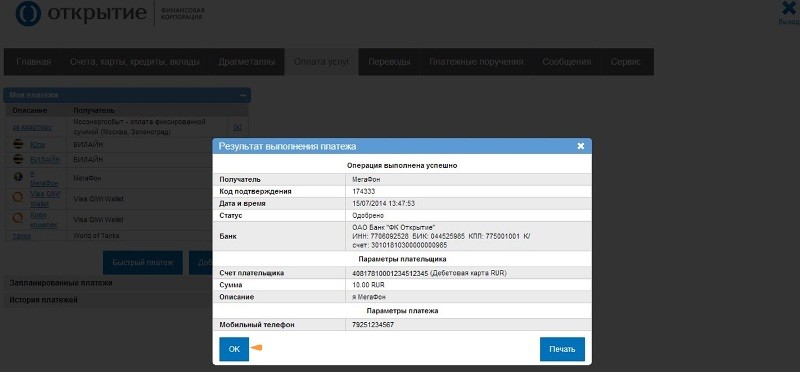Open the танки payment link
This screenshot has height=372, width=800.
pos(22,236)
